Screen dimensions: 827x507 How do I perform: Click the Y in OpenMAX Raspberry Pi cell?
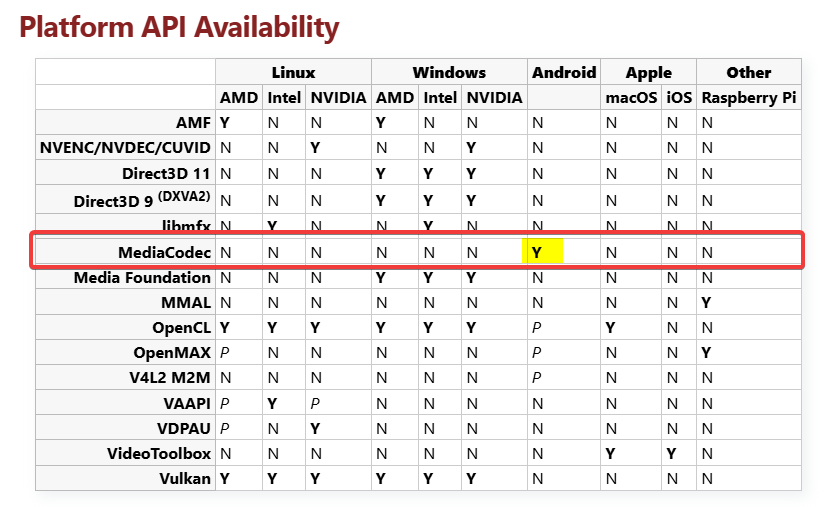point(706,352)
